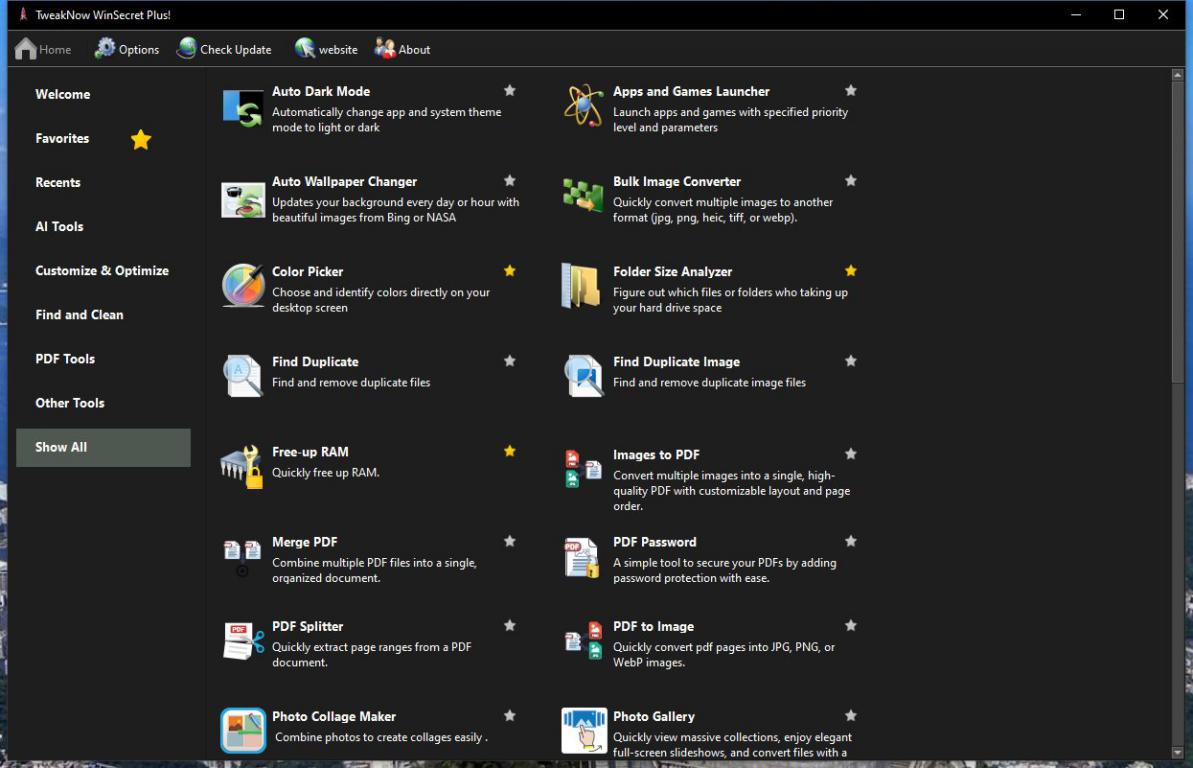This screenshot has height=768, width=1193.
Task: Add PDF Password to favorites with star
Action: point(851,541)
